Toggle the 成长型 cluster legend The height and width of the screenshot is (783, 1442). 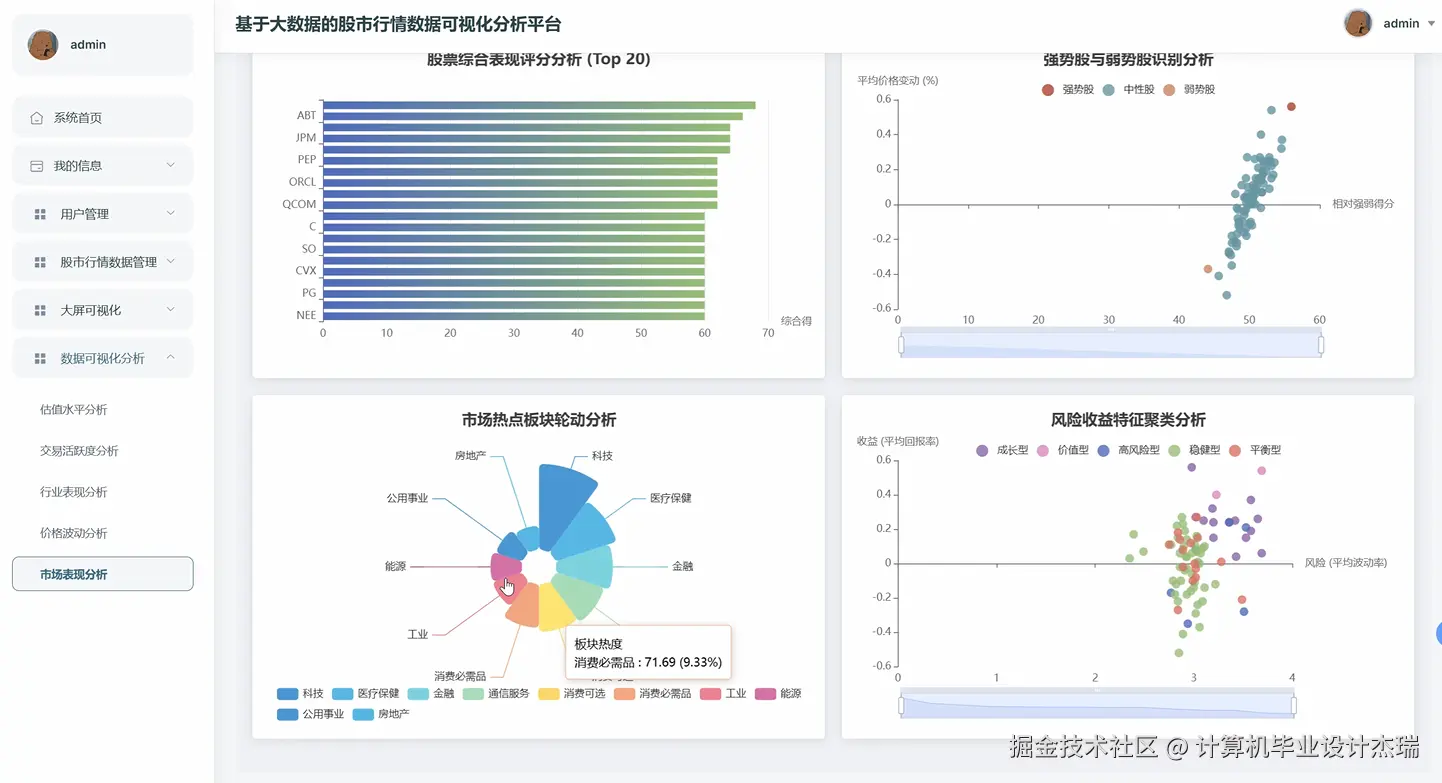[1002, 451]
